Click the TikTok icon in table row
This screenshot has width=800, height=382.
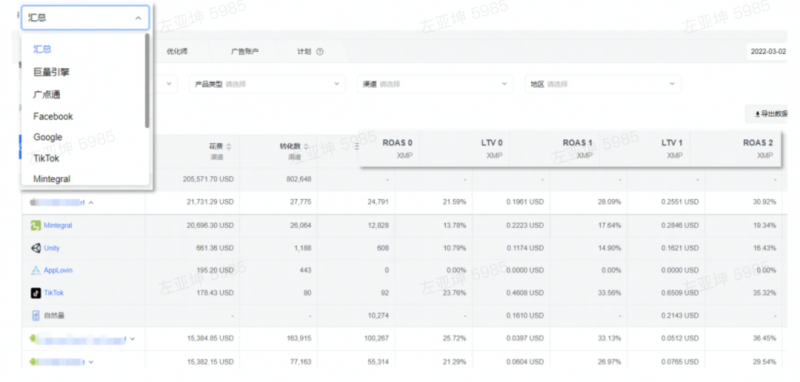(x=36, y=293)
